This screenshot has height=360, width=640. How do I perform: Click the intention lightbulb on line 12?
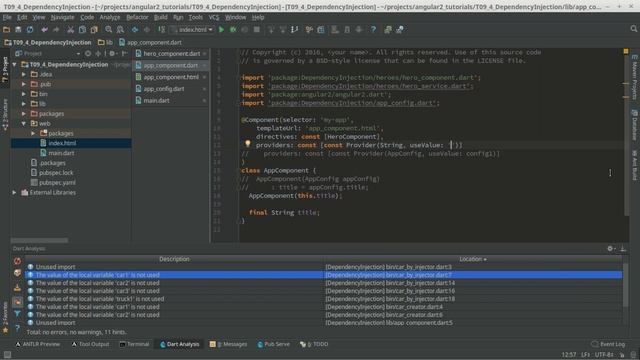tap(247, 144)
